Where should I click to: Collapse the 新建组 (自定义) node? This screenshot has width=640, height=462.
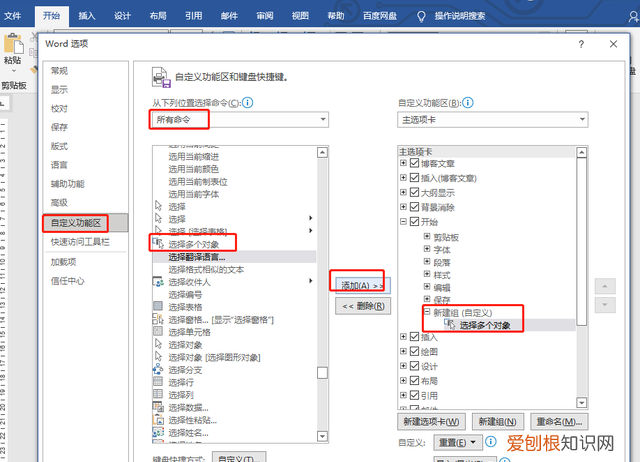427,312
